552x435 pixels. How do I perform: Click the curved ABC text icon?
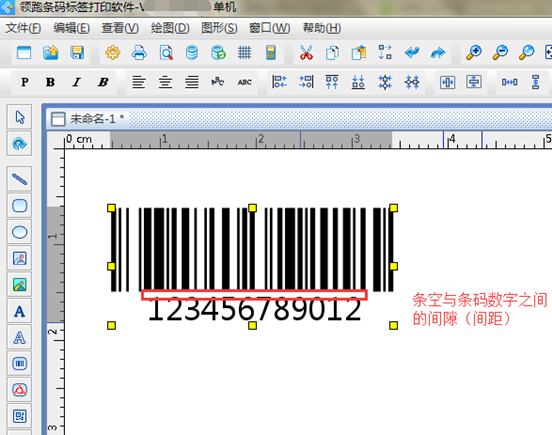pyautogui.click(x=218, y=82)
